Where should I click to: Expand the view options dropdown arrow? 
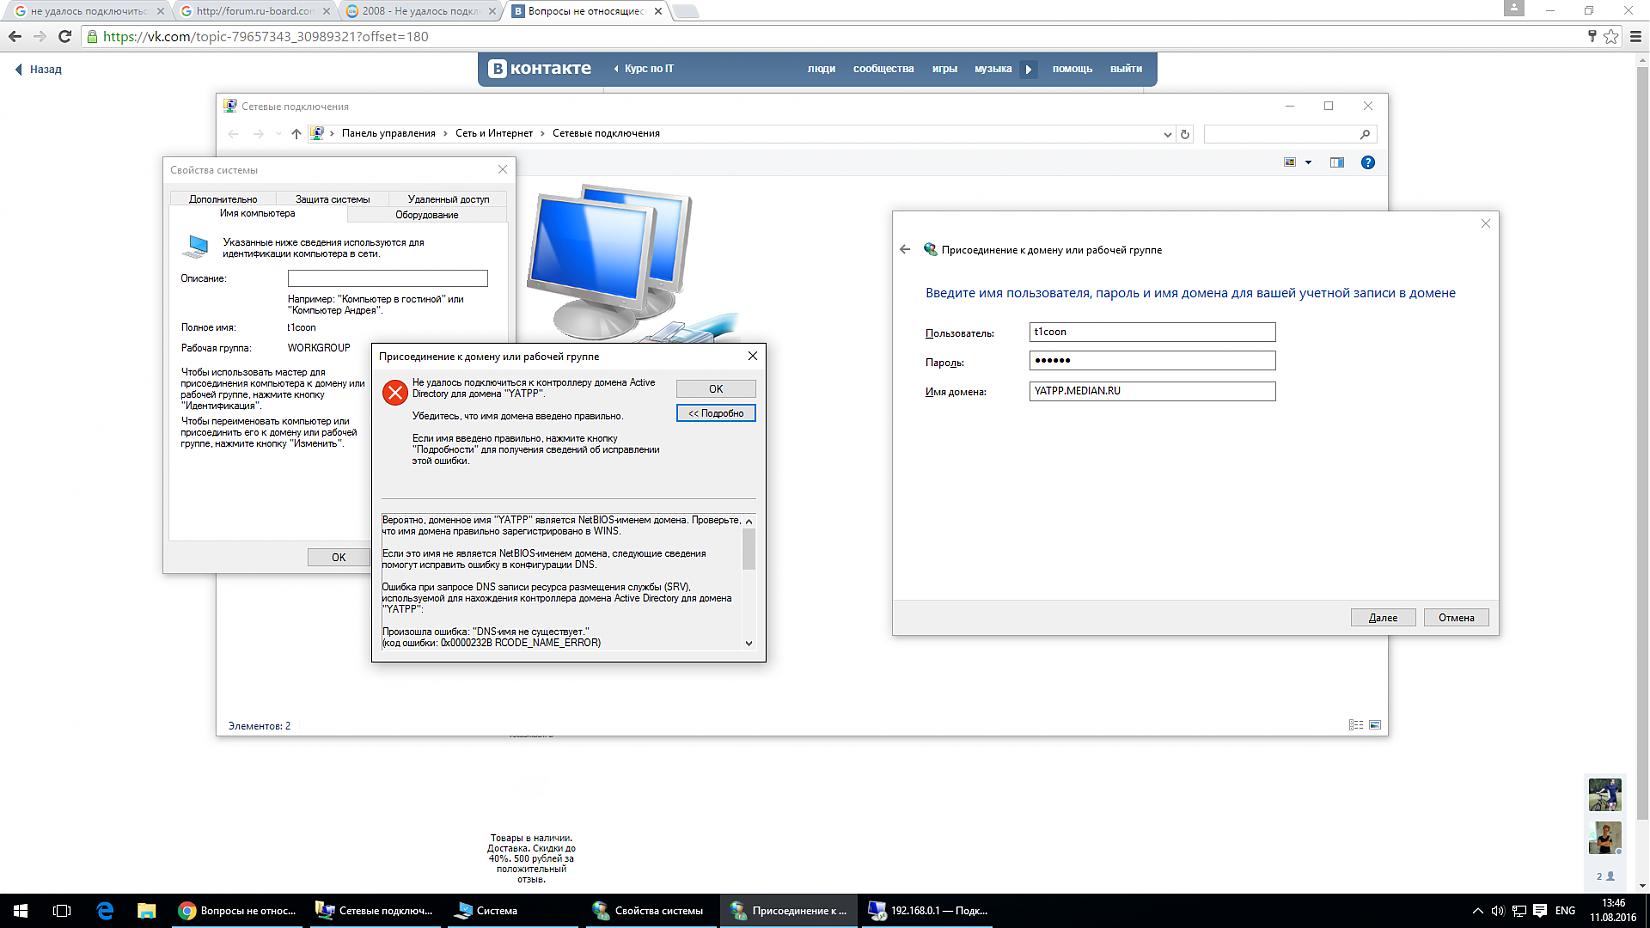click(1308, 162)
